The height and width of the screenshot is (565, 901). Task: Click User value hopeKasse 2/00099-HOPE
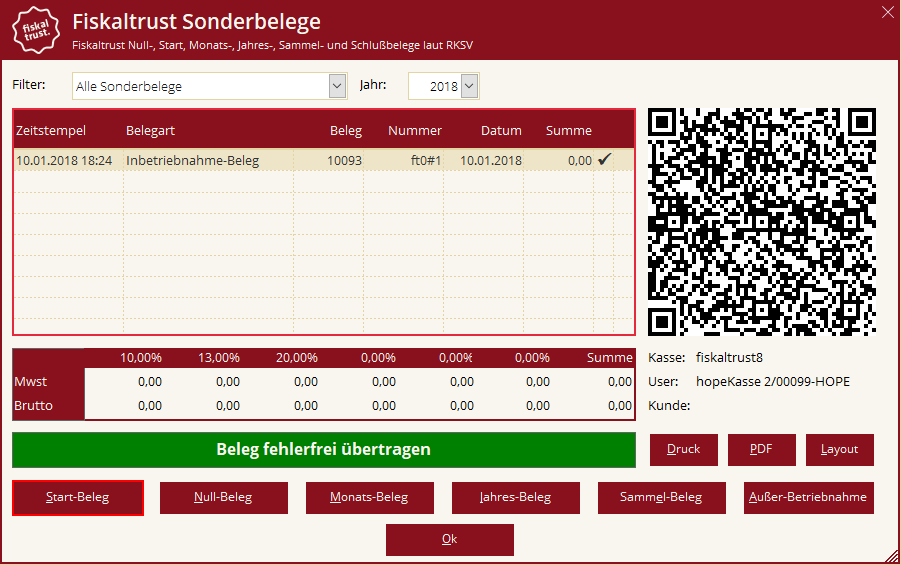pyautogui.click(x=773, y=382)
